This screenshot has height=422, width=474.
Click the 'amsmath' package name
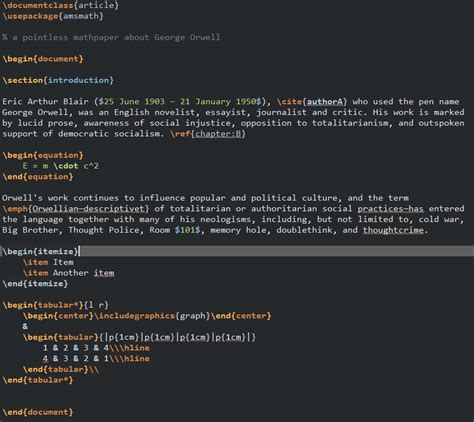[81, 16]
